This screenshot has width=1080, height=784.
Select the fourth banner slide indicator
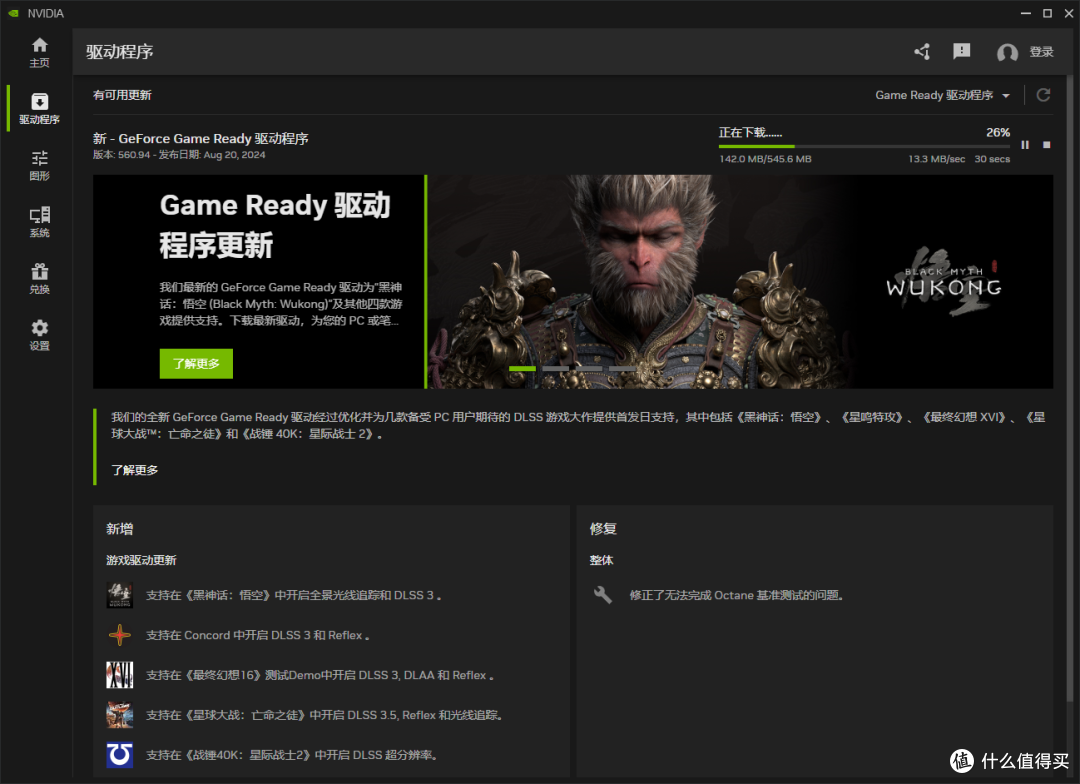pyautogui.click(x=622, y=369)
